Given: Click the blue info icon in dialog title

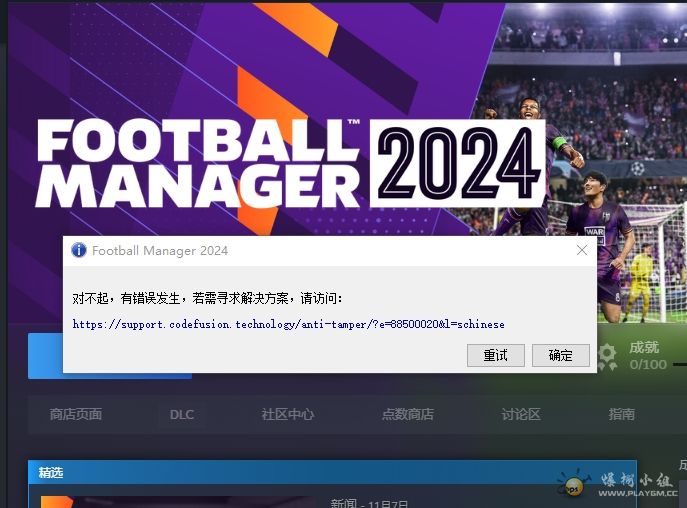Looking at the screenshot, I should pyautogui.click(x=79, y=250).
